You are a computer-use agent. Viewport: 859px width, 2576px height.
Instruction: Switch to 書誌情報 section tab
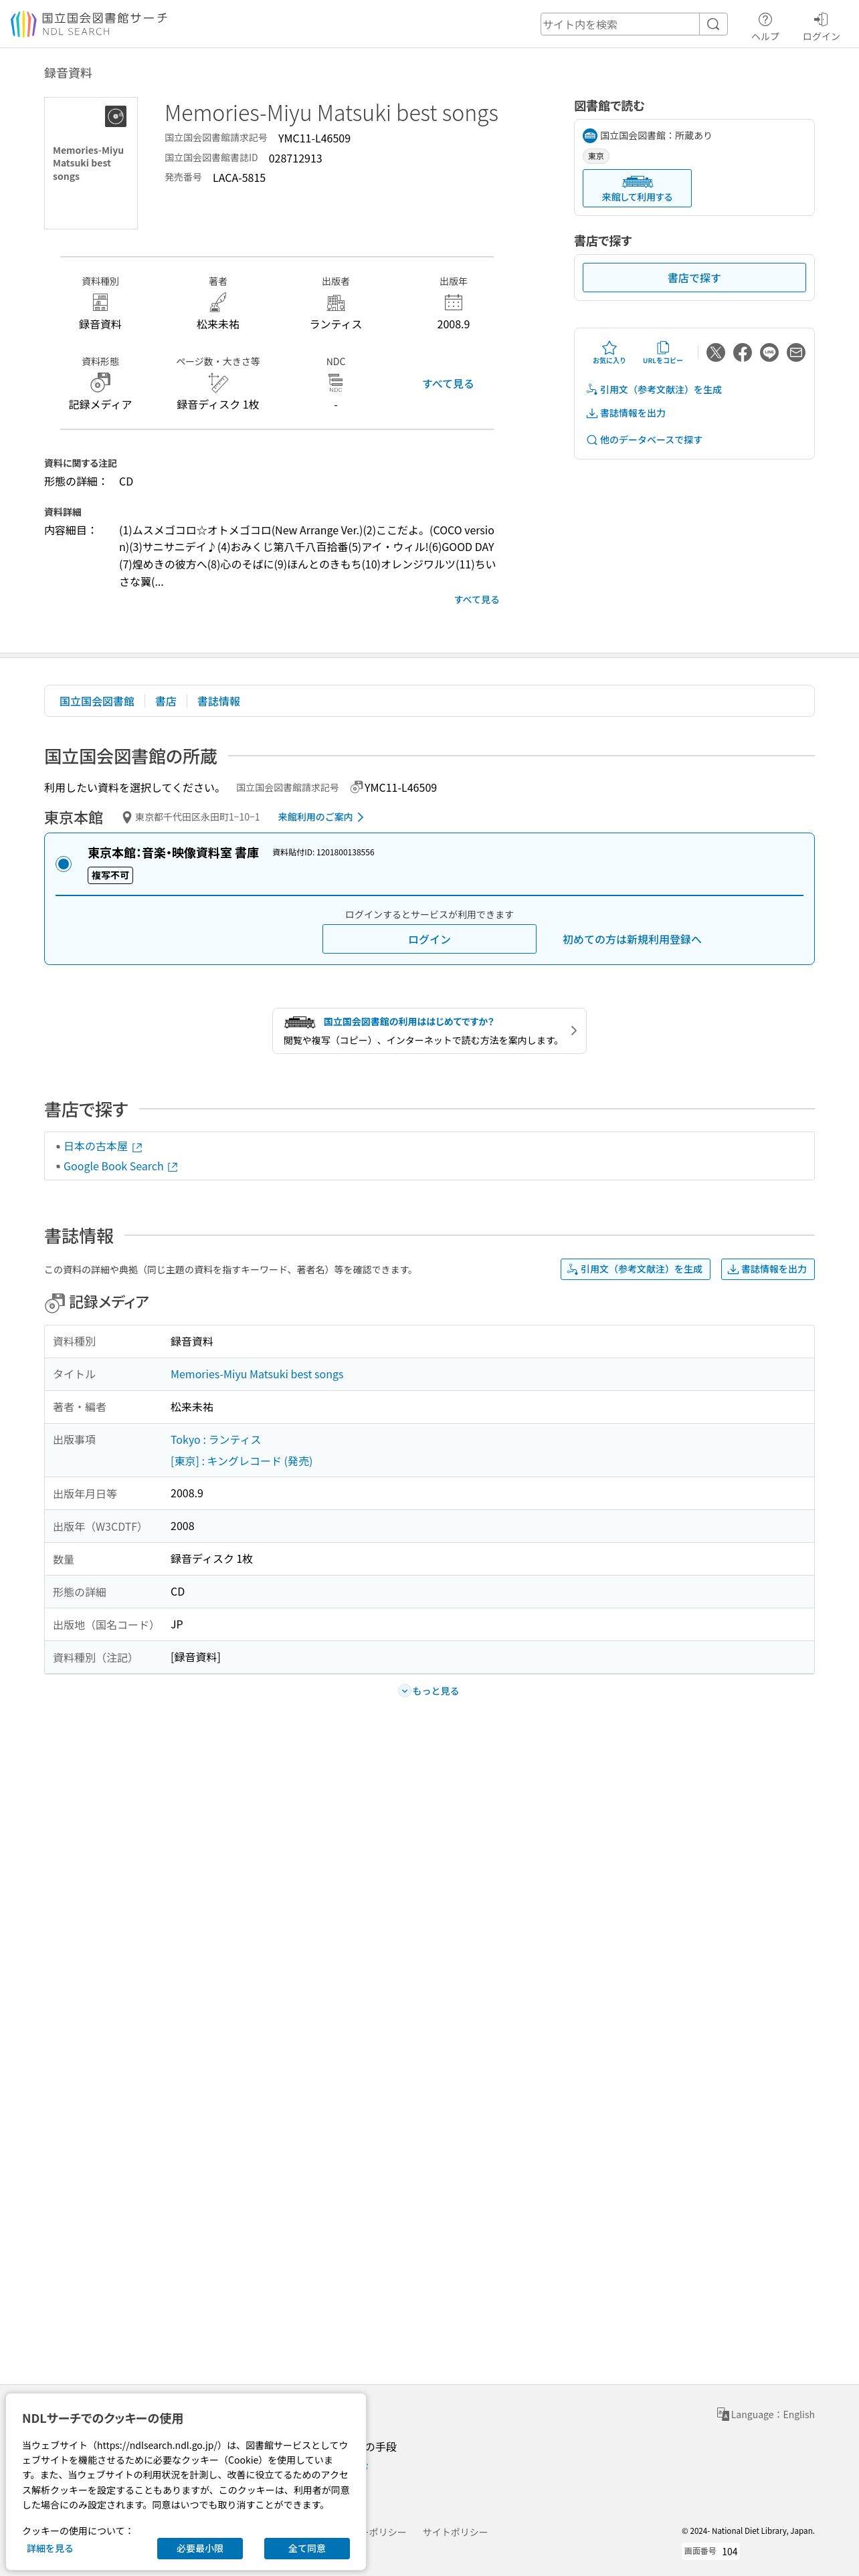point(218,701)
